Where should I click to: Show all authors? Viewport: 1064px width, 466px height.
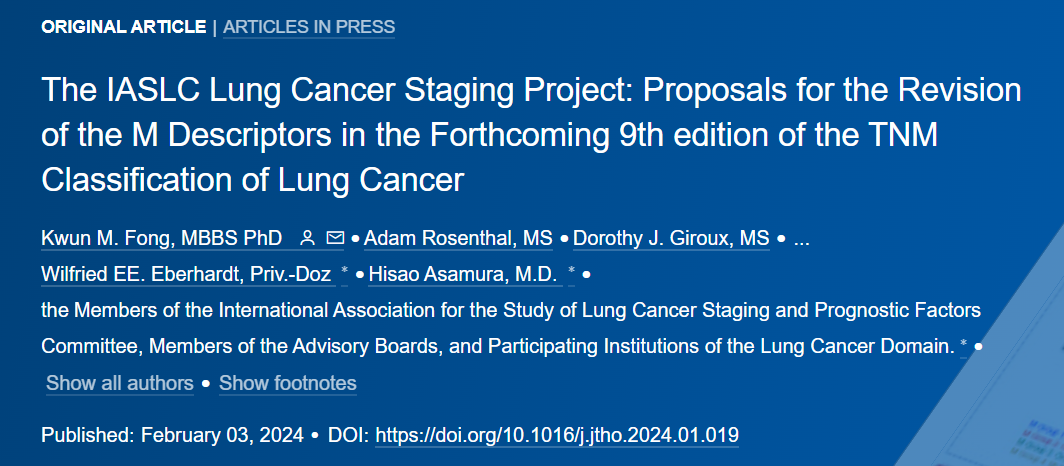(119, 383)
